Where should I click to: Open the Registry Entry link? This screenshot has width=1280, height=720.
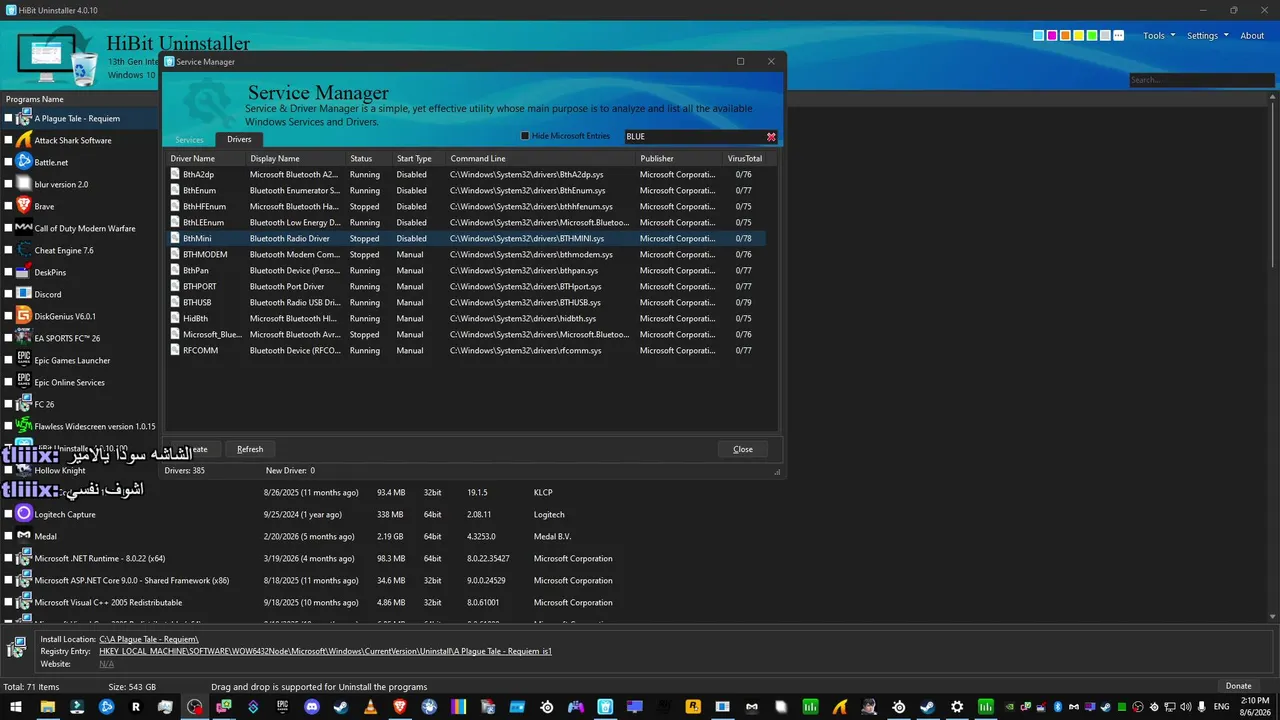pos(325,651)
